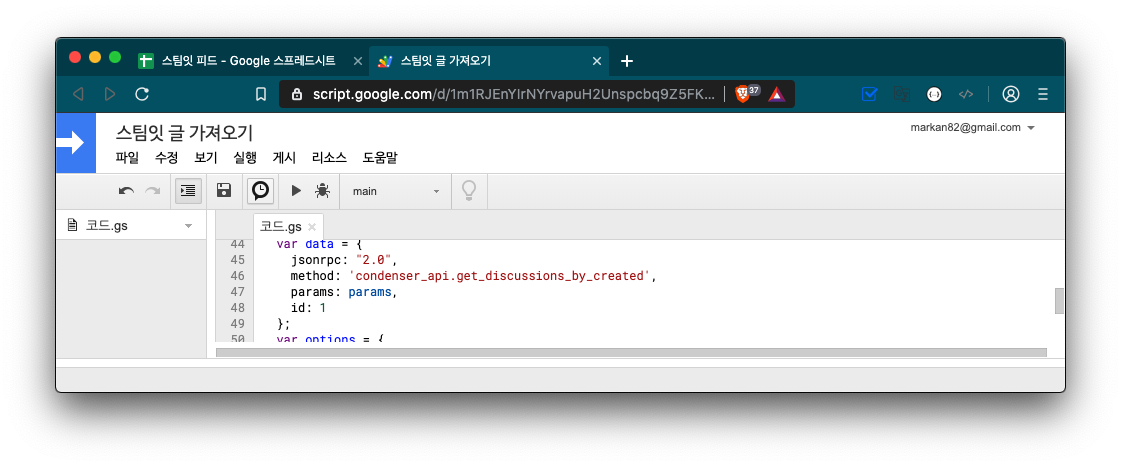
Task: Click the save floppy disk icon
Action: 224,191
